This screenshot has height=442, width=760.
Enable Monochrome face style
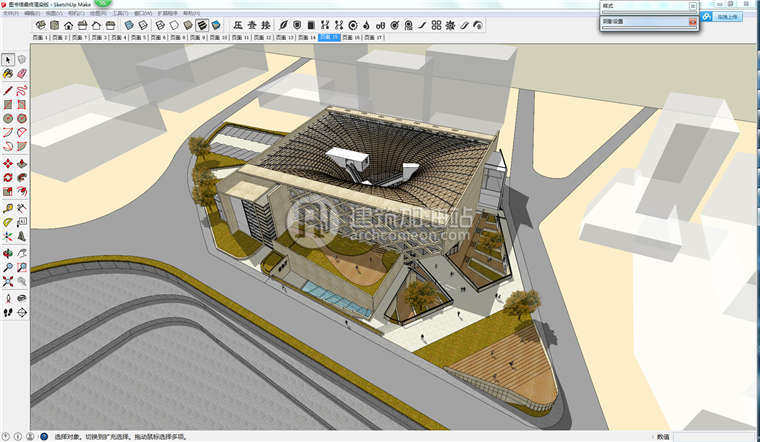pos(216,25)
